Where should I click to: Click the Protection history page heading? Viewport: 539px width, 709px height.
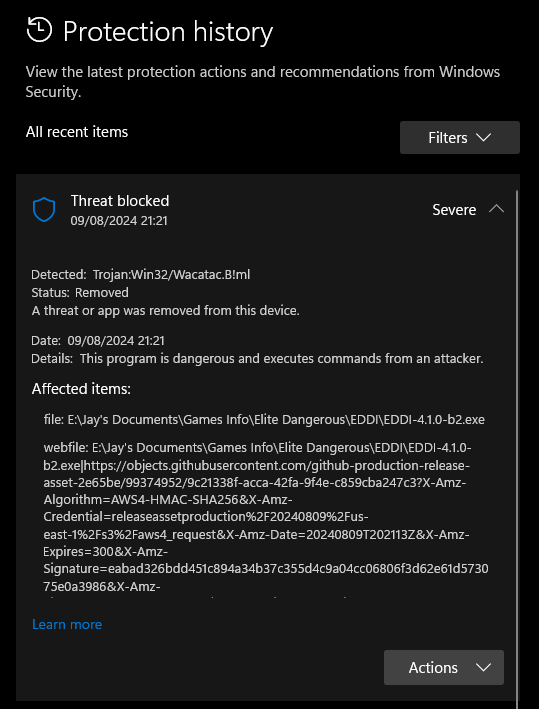[168, 32]
